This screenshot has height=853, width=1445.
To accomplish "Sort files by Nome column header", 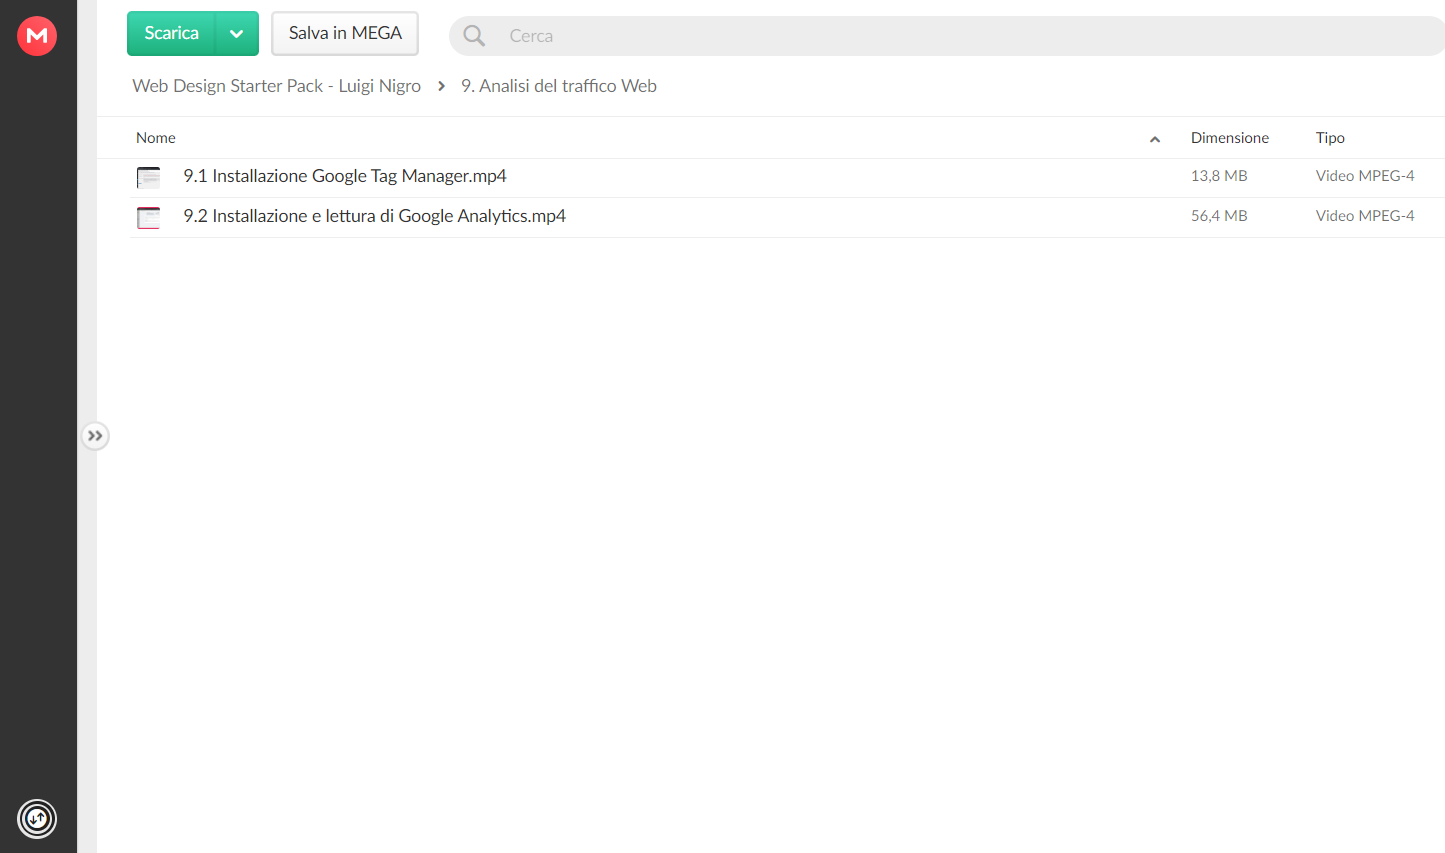I will click(x=156, y=138).
